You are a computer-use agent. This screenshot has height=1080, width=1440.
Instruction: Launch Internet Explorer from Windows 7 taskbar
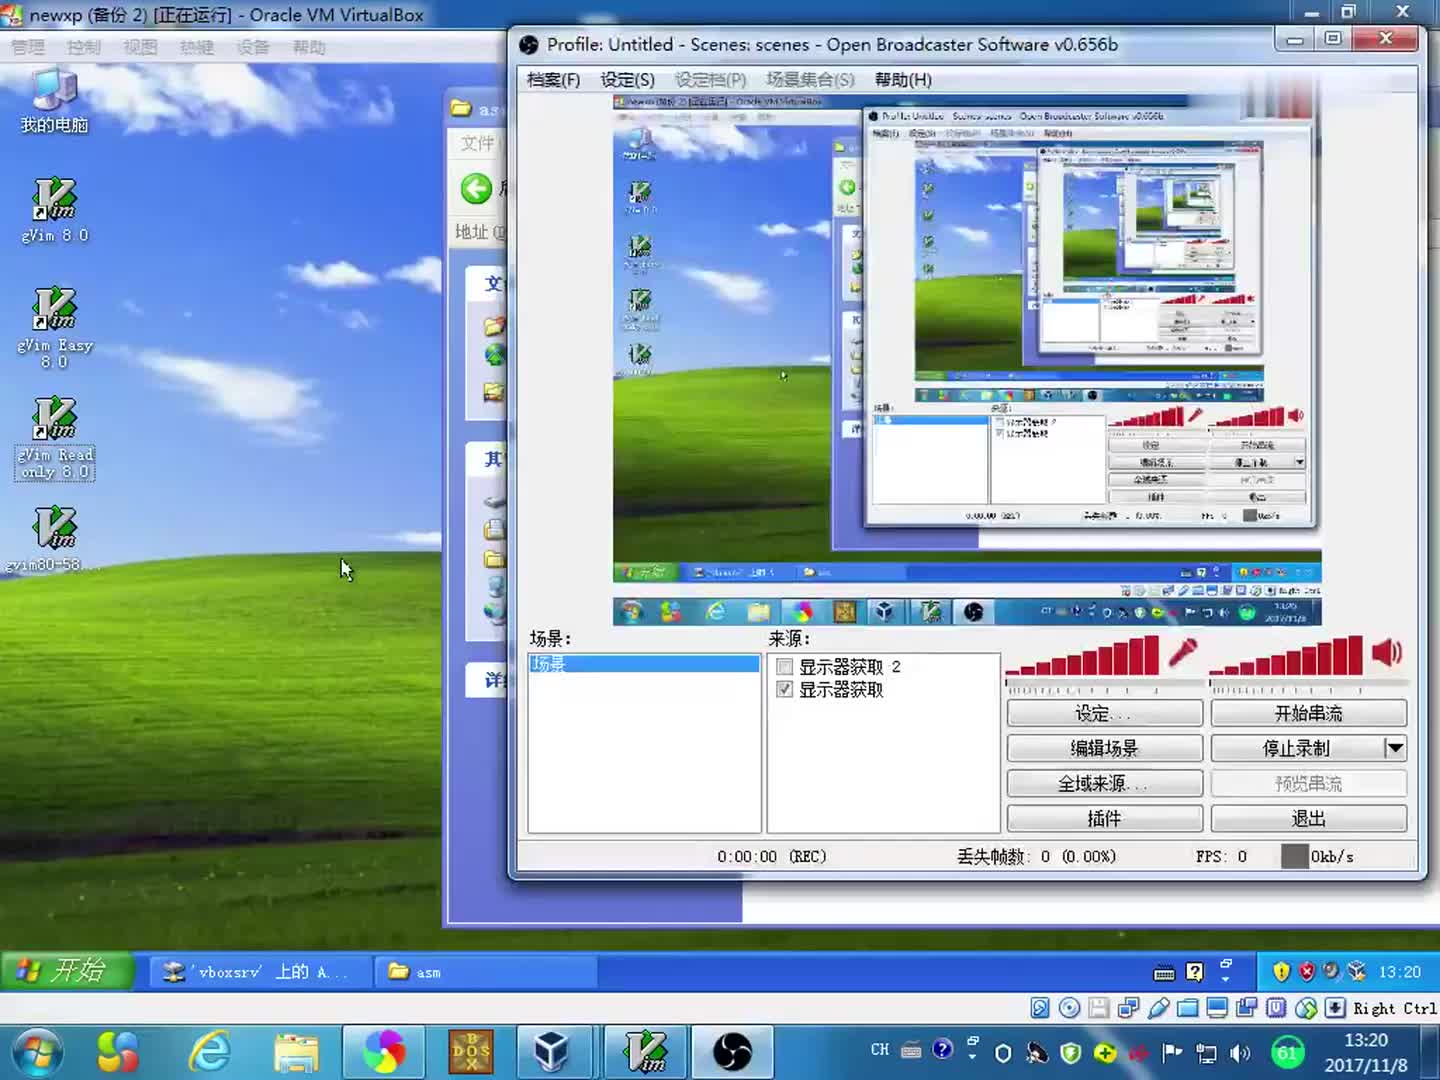coord(209,1052)
